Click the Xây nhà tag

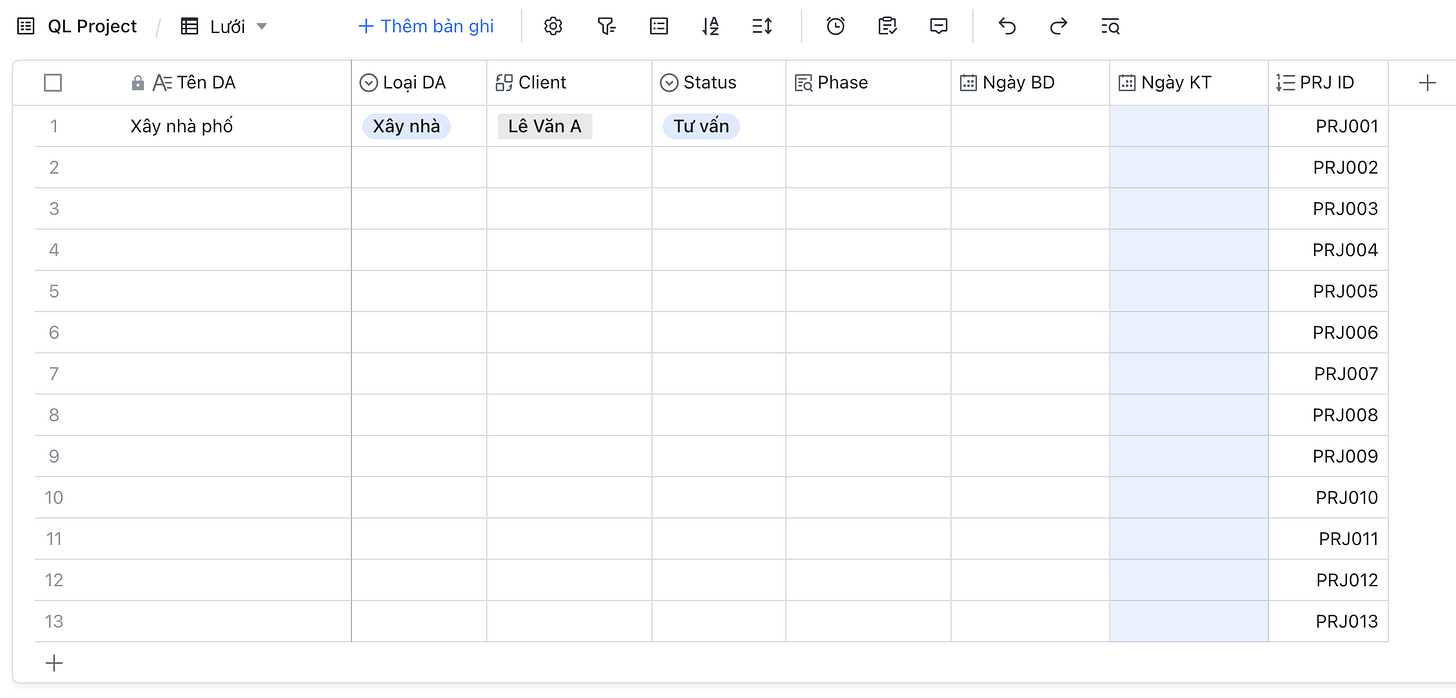(406, 126)
